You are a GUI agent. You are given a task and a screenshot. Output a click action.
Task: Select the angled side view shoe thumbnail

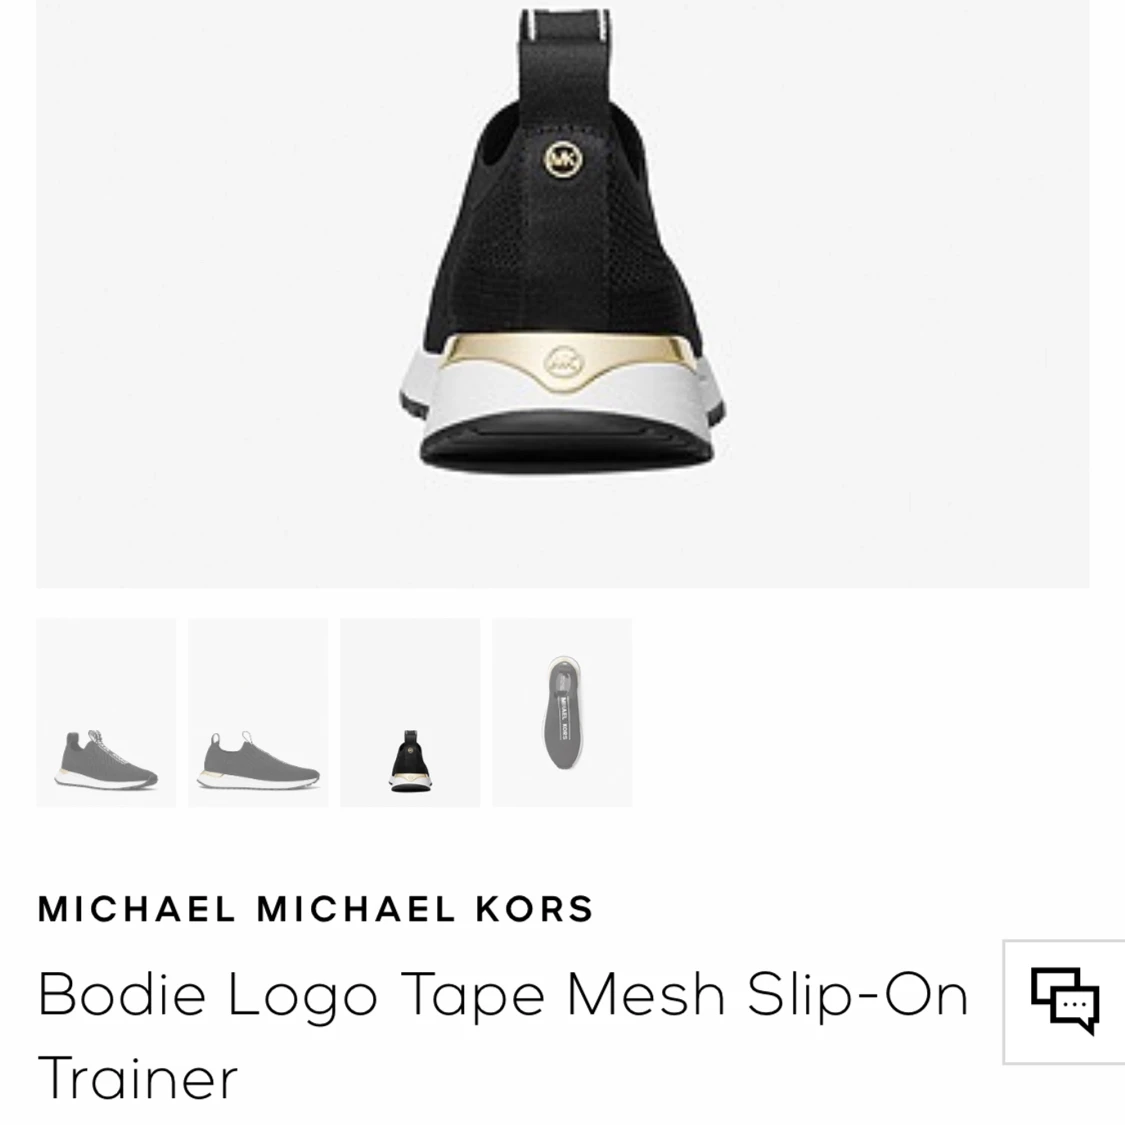pos(106,712)
